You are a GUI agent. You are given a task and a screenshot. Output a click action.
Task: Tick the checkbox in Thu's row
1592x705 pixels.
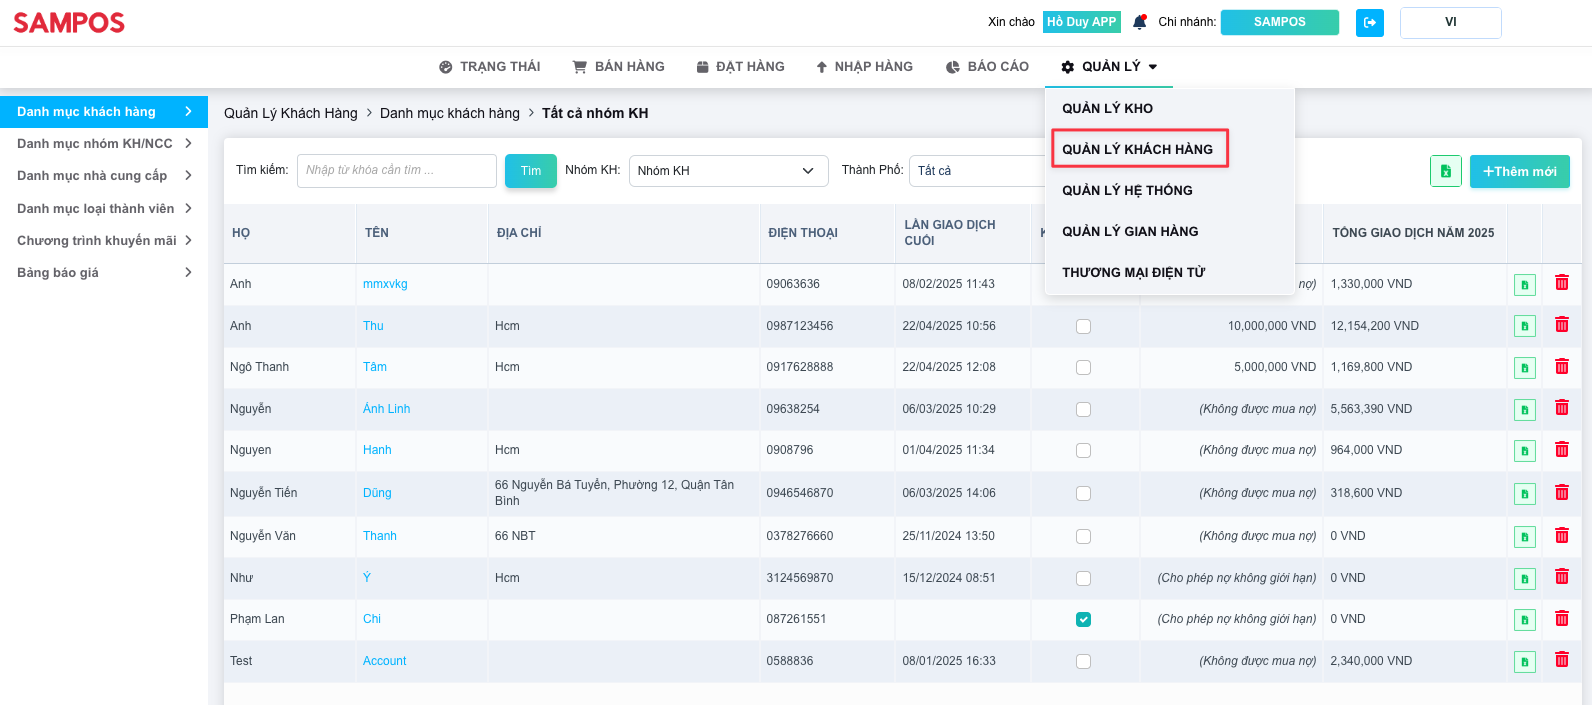(1083, 326)
